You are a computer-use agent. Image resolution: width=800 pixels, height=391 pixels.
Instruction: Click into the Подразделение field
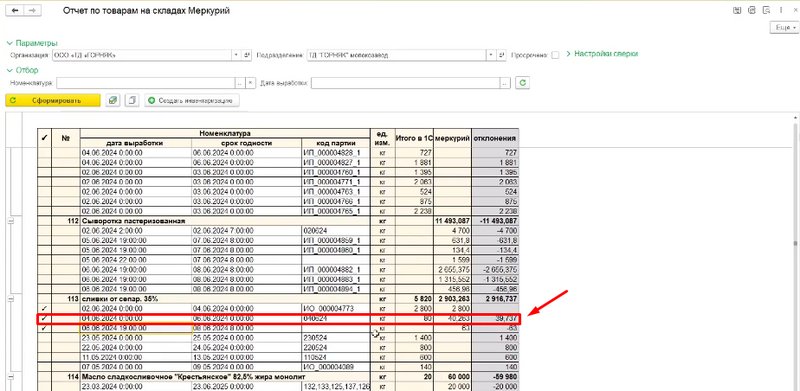pos(396,55)
